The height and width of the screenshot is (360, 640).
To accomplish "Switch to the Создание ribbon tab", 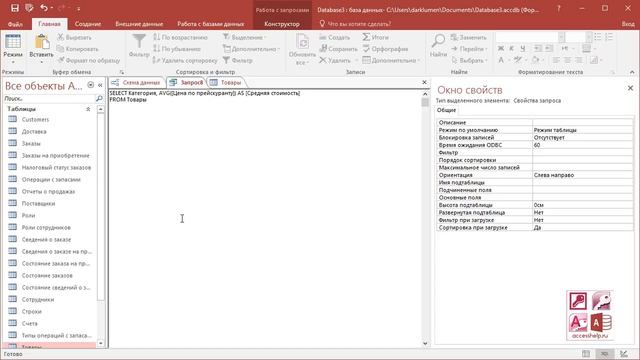I will click(x=88, y=24).
